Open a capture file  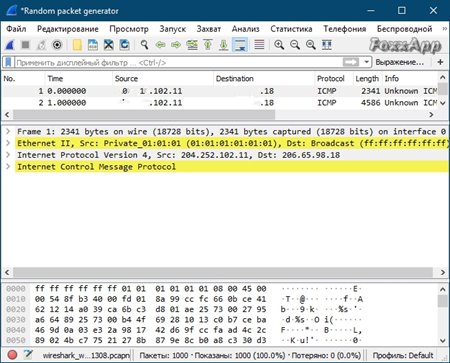tap(77, 45)
